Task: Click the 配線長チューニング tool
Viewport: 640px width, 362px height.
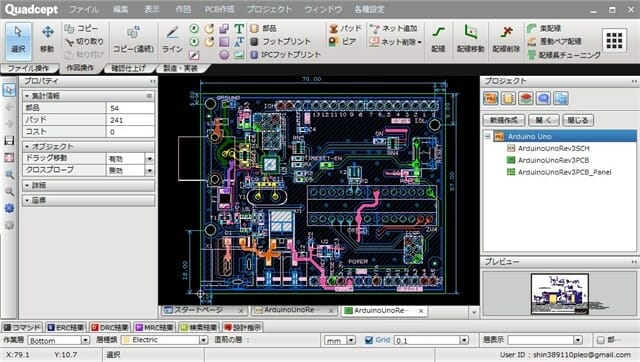Action: tap(564, 55)
